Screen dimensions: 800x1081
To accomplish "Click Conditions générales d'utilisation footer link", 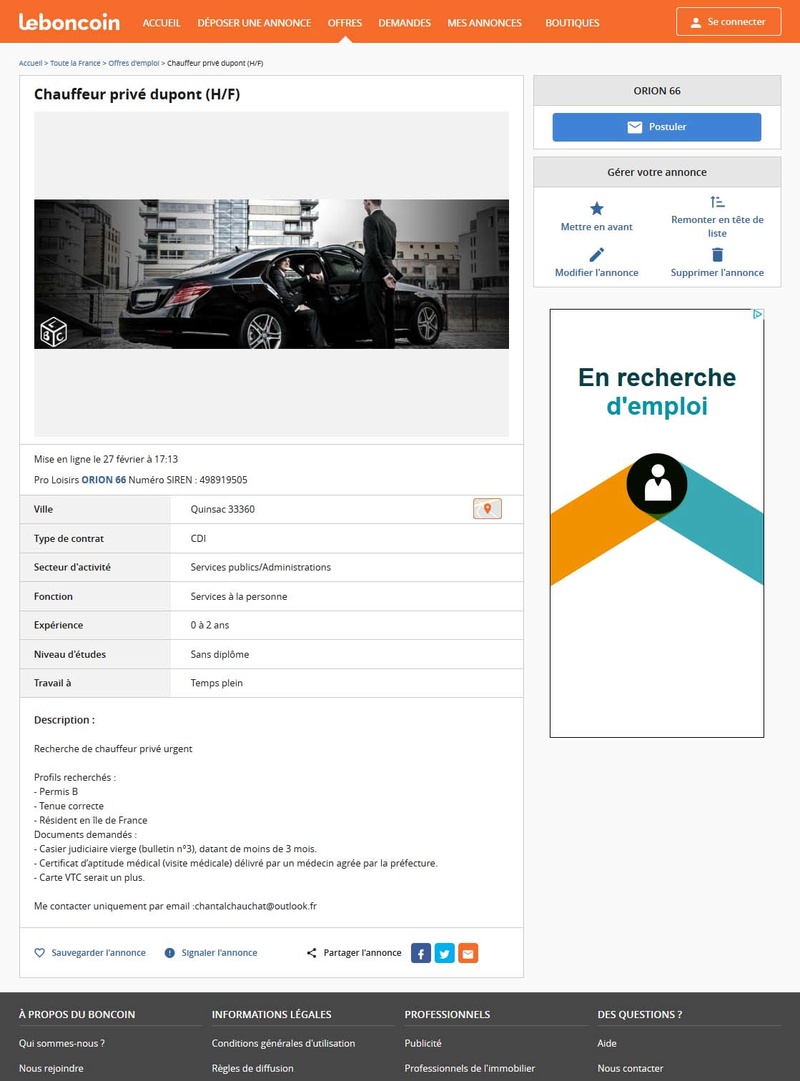I will point(283,1043).
